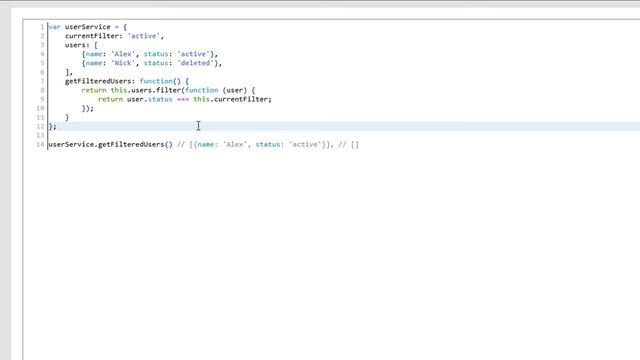Click the 'var' keyword on line 1
Image resolution: width=640 pixels, height=360 pixels.
point(54,27)
